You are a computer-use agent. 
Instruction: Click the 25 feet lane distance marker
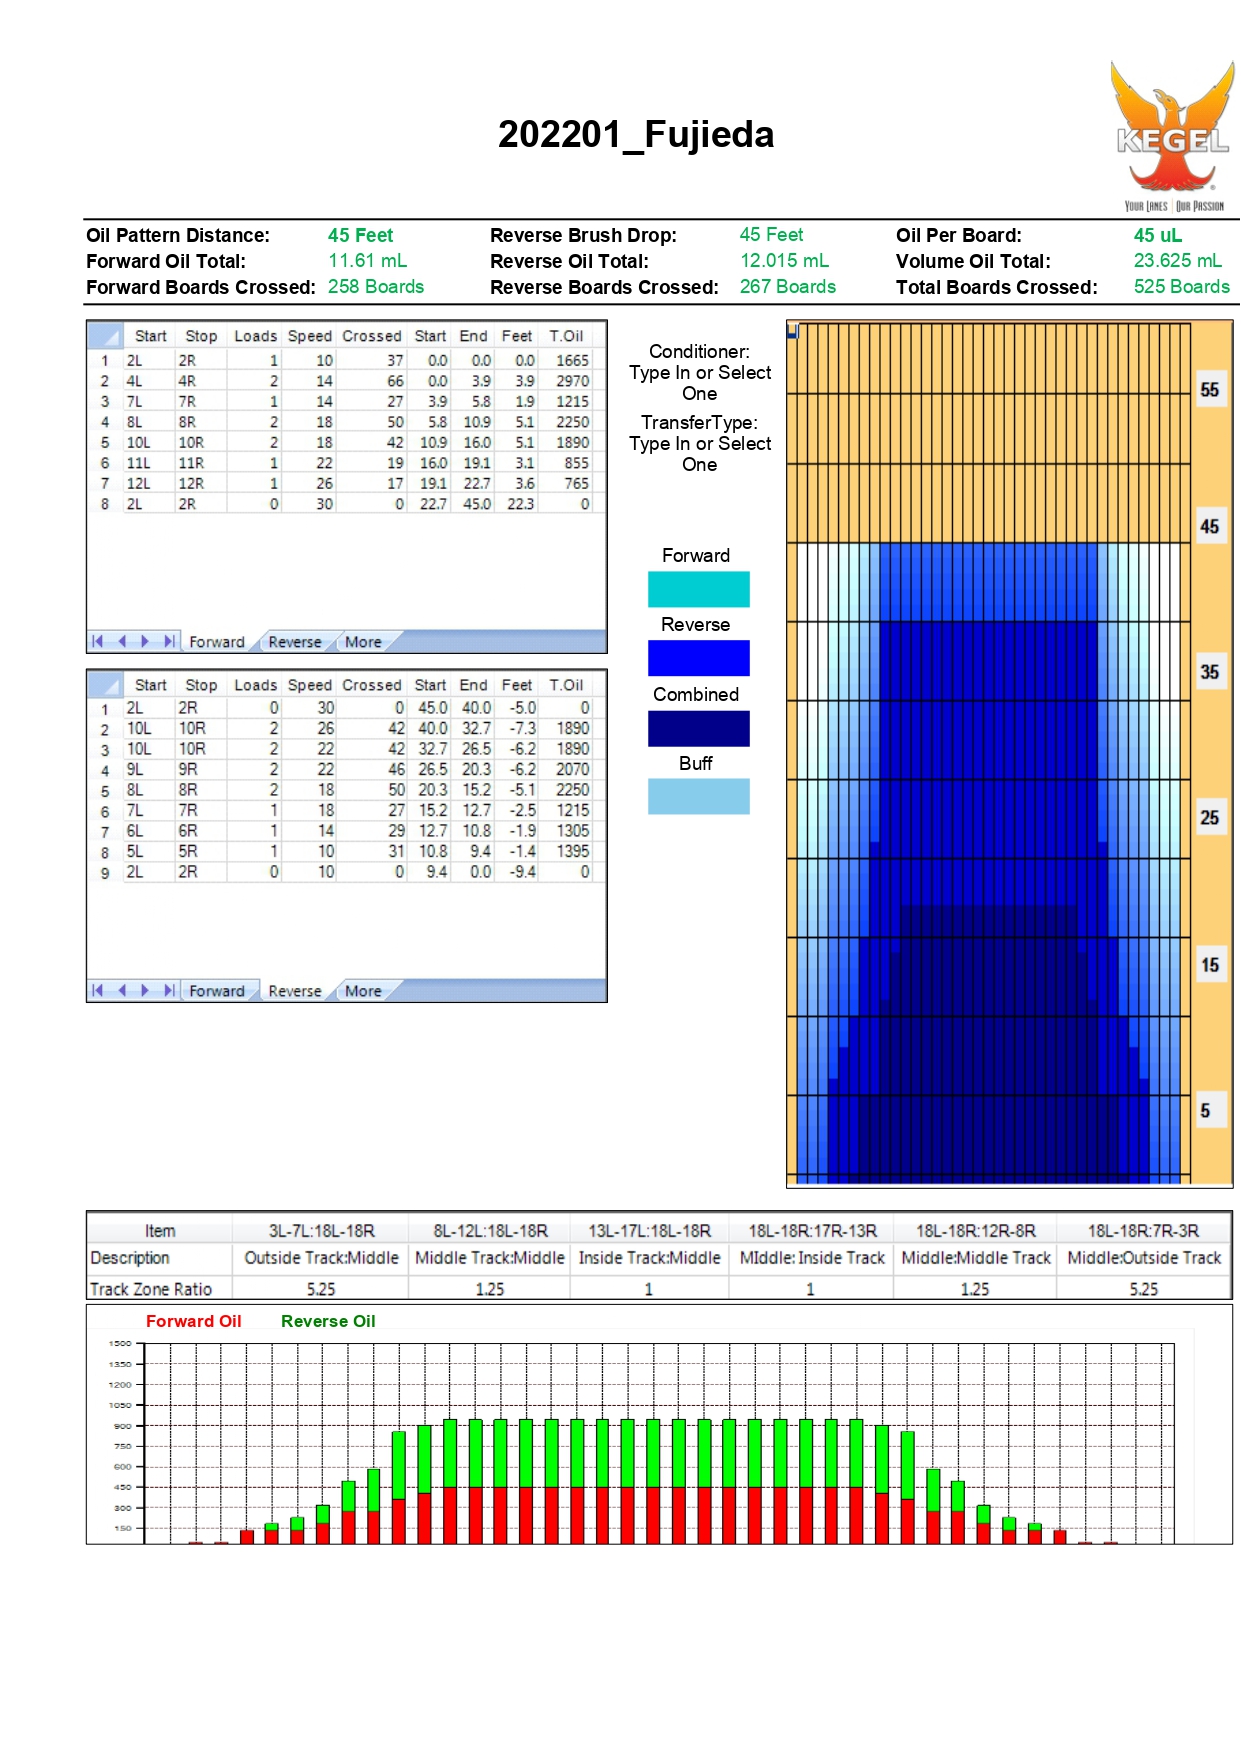[x=1210, y=818]
